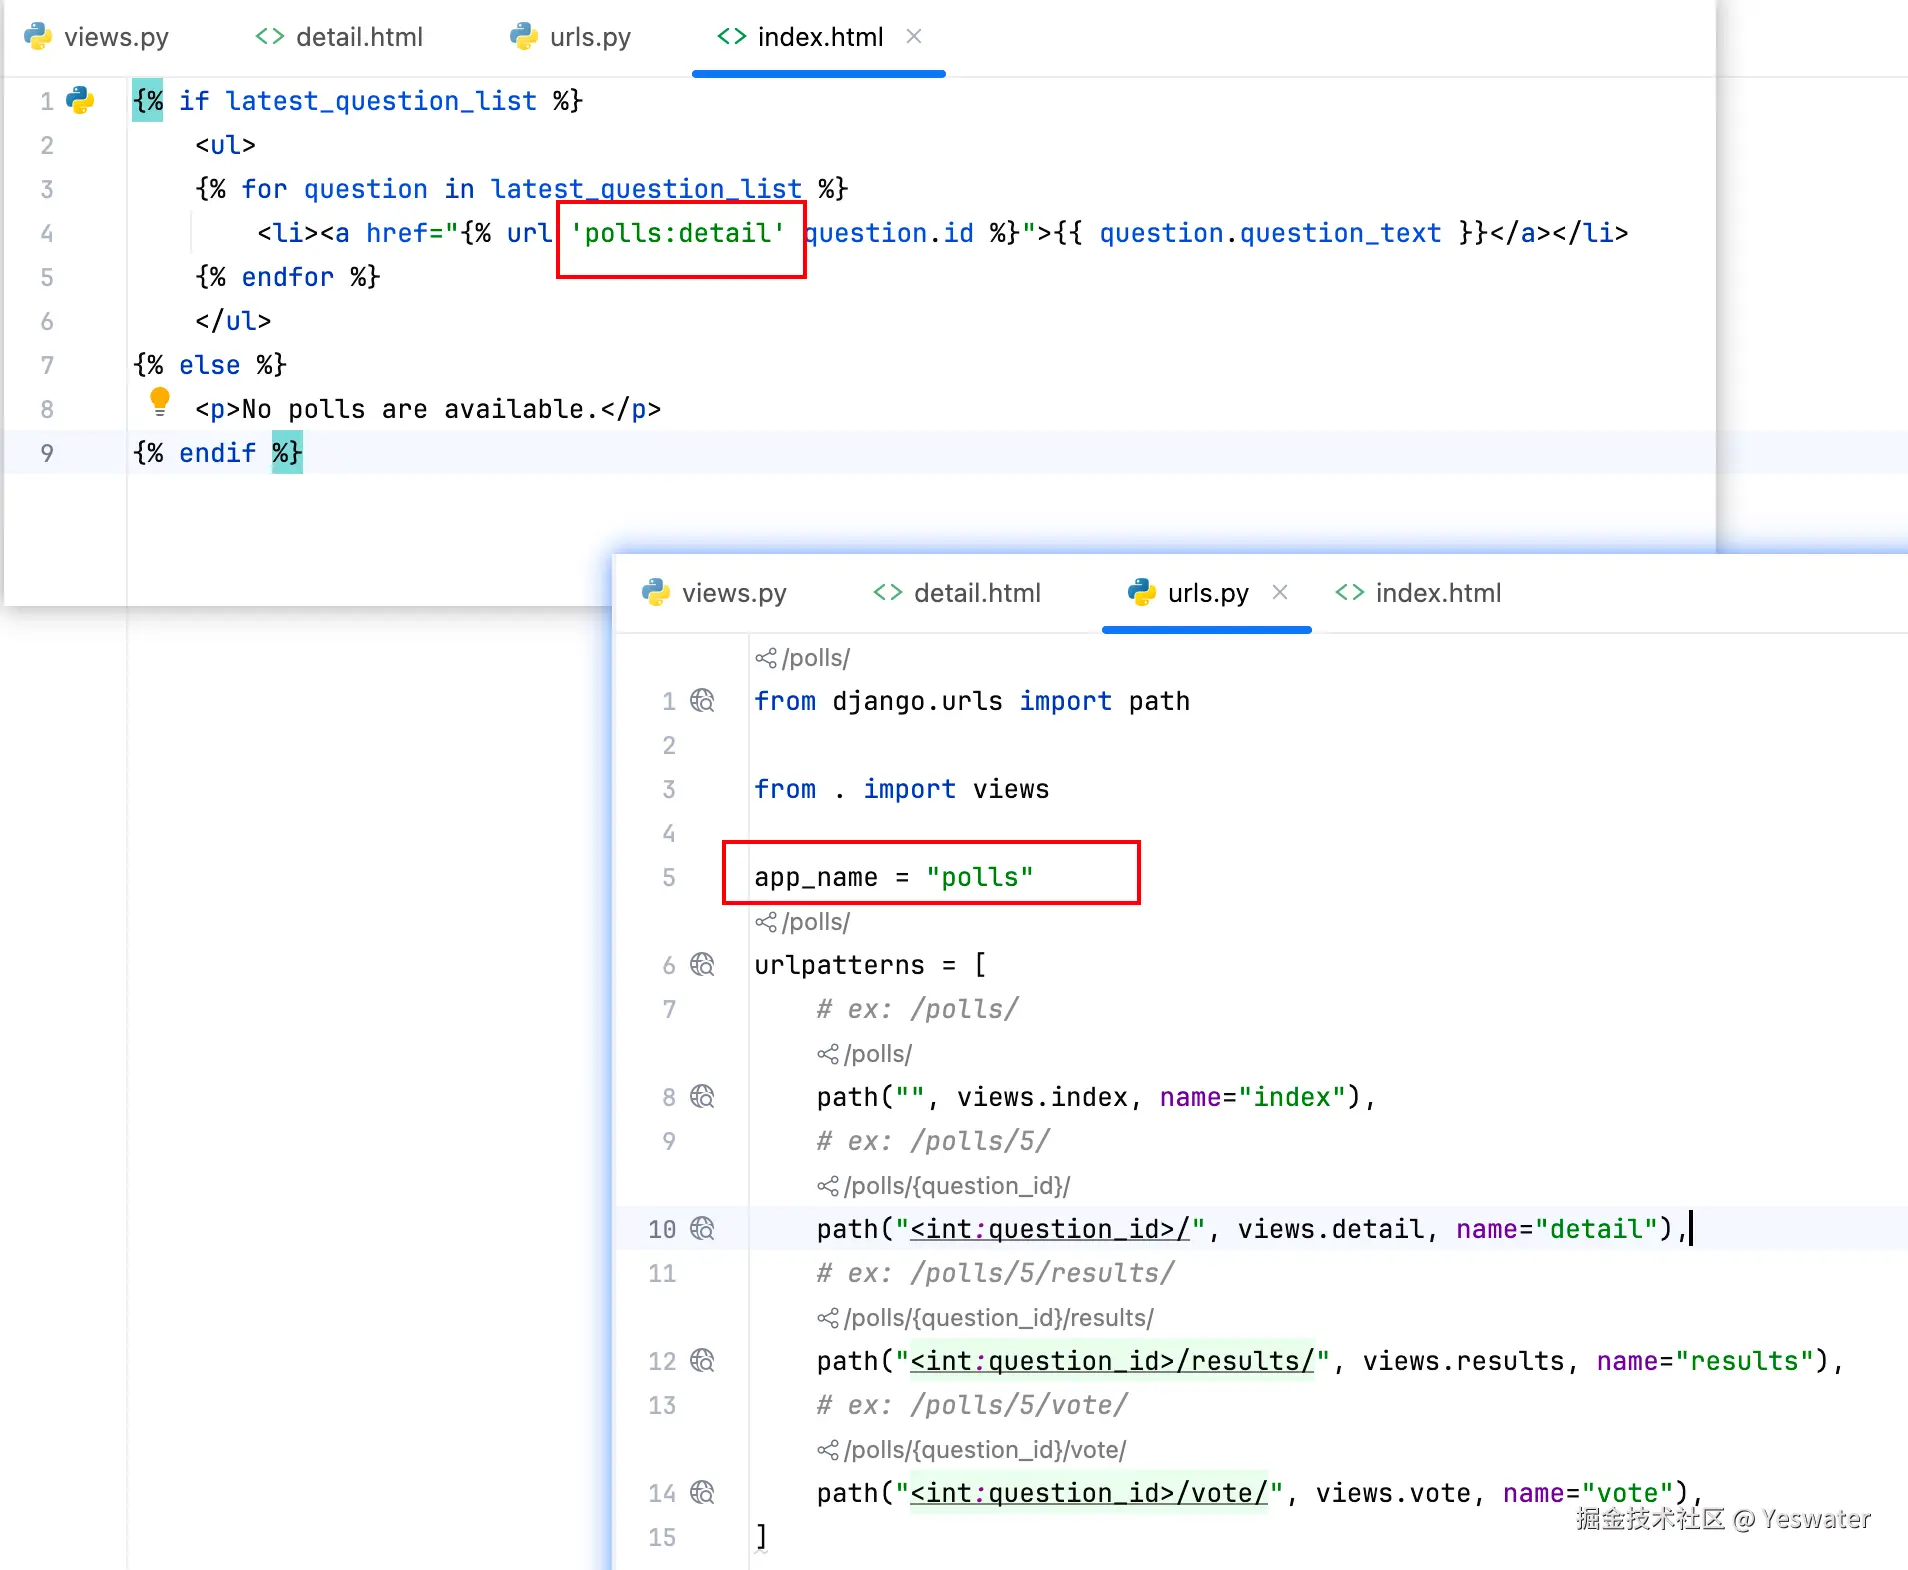The height and width of the screenshot is (1570, 1908).
Task: Open index.html tab in lower editor
Action: [x=1419, y=593]
